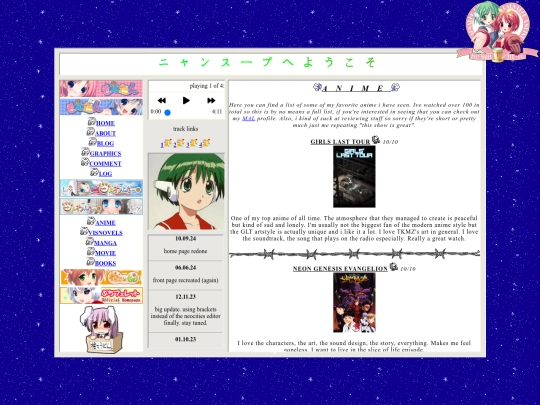Go to the BLOG page
This screenshot has height=405, width=540.
[105, 144]
